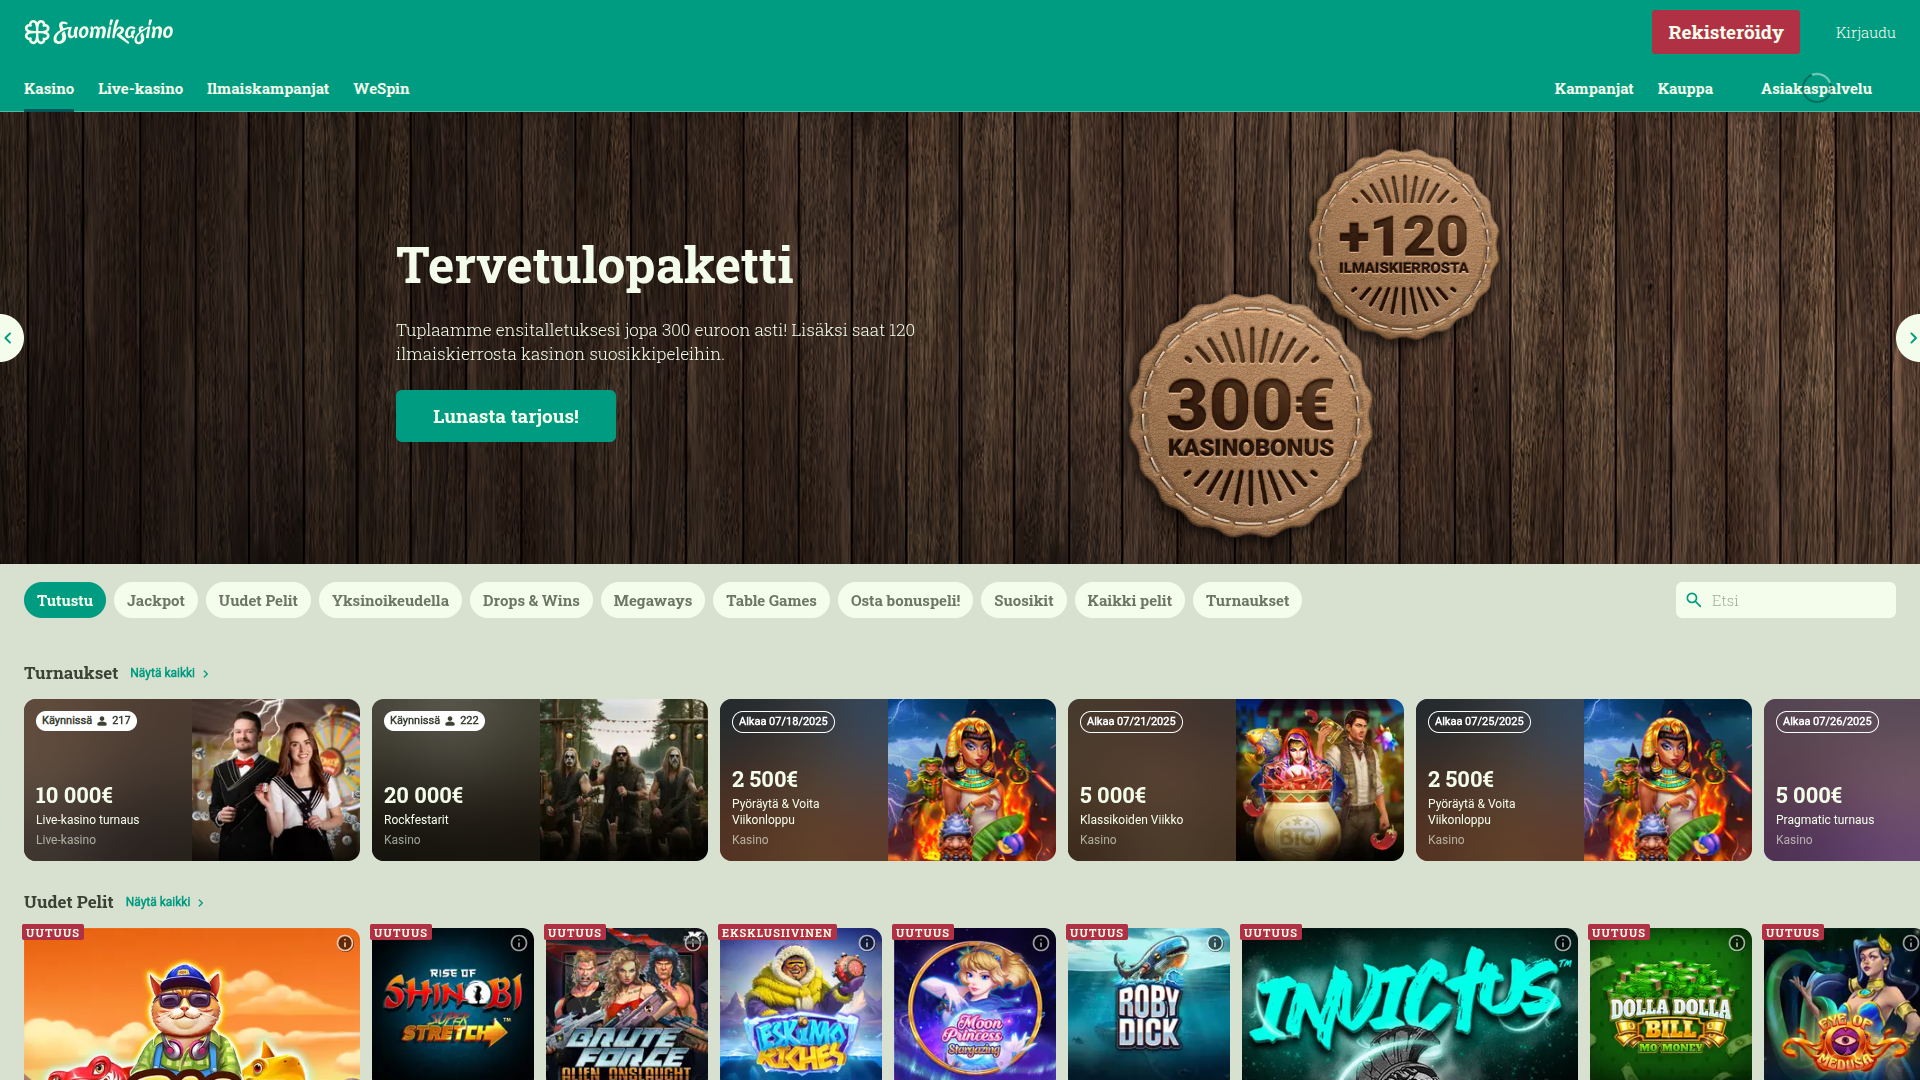Open the Rockfestarit 20 000€ tournament card
This screenshot has height=1080, width=1920.
point(540,780)
